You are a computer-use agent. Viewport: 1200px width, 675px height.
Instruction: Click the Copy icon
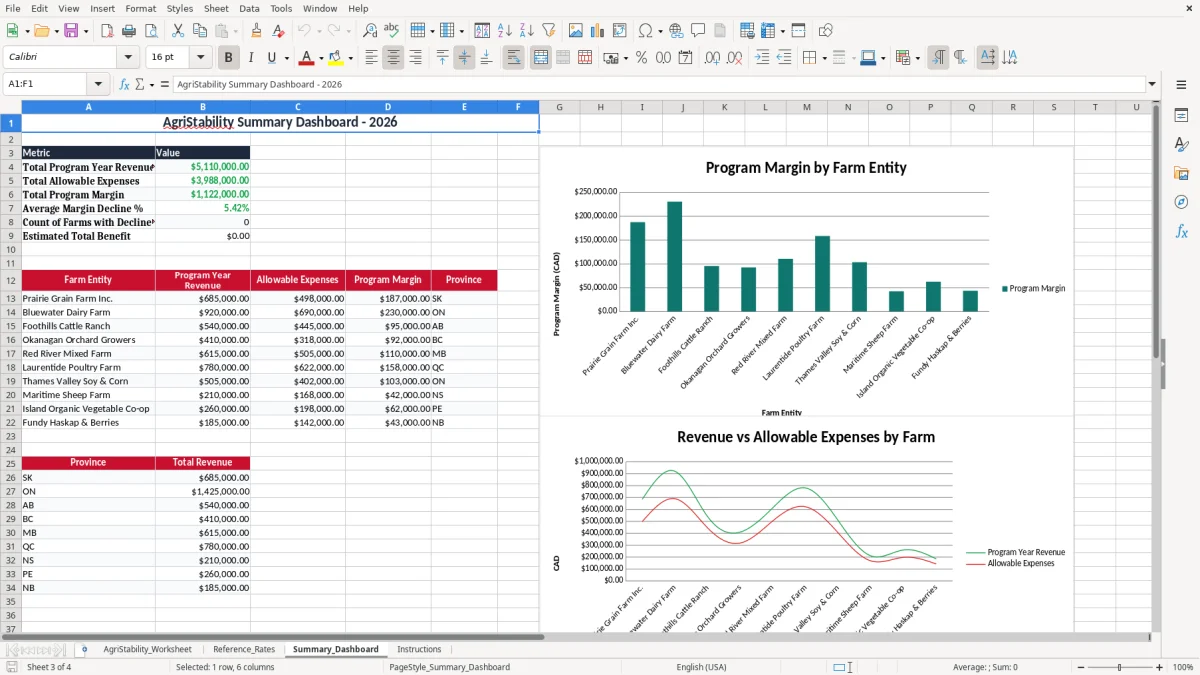coord(199,31)
